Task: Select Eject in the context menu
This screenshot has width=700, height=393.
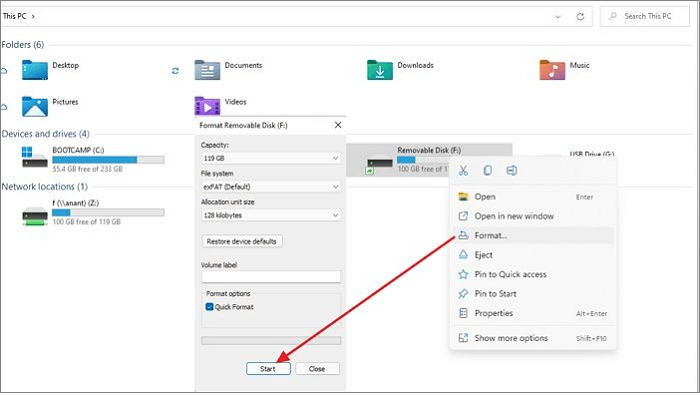Action: point(533,255)
